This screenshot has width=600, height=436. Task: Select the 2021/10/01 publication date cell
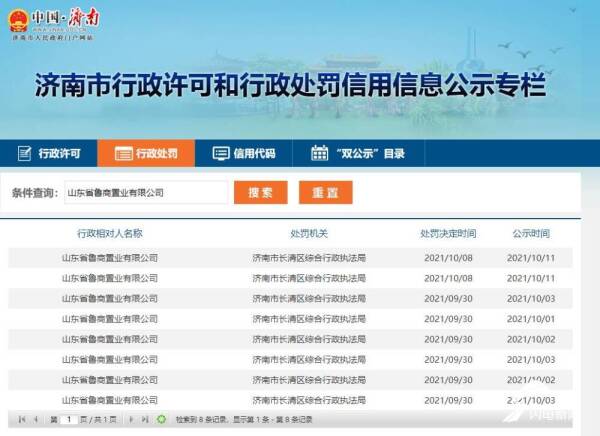[531, 319]
